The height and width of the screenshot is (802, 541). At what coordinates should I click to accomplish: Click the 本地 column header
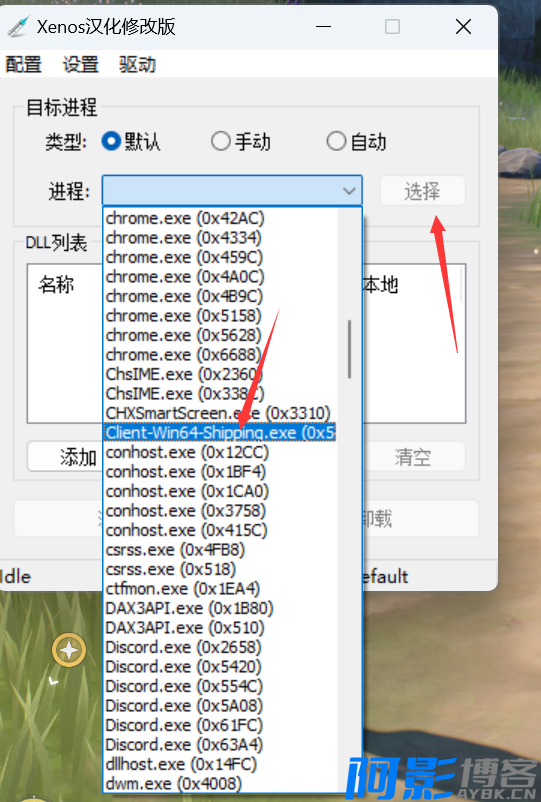pyautogui.click(x=380, y=284)
